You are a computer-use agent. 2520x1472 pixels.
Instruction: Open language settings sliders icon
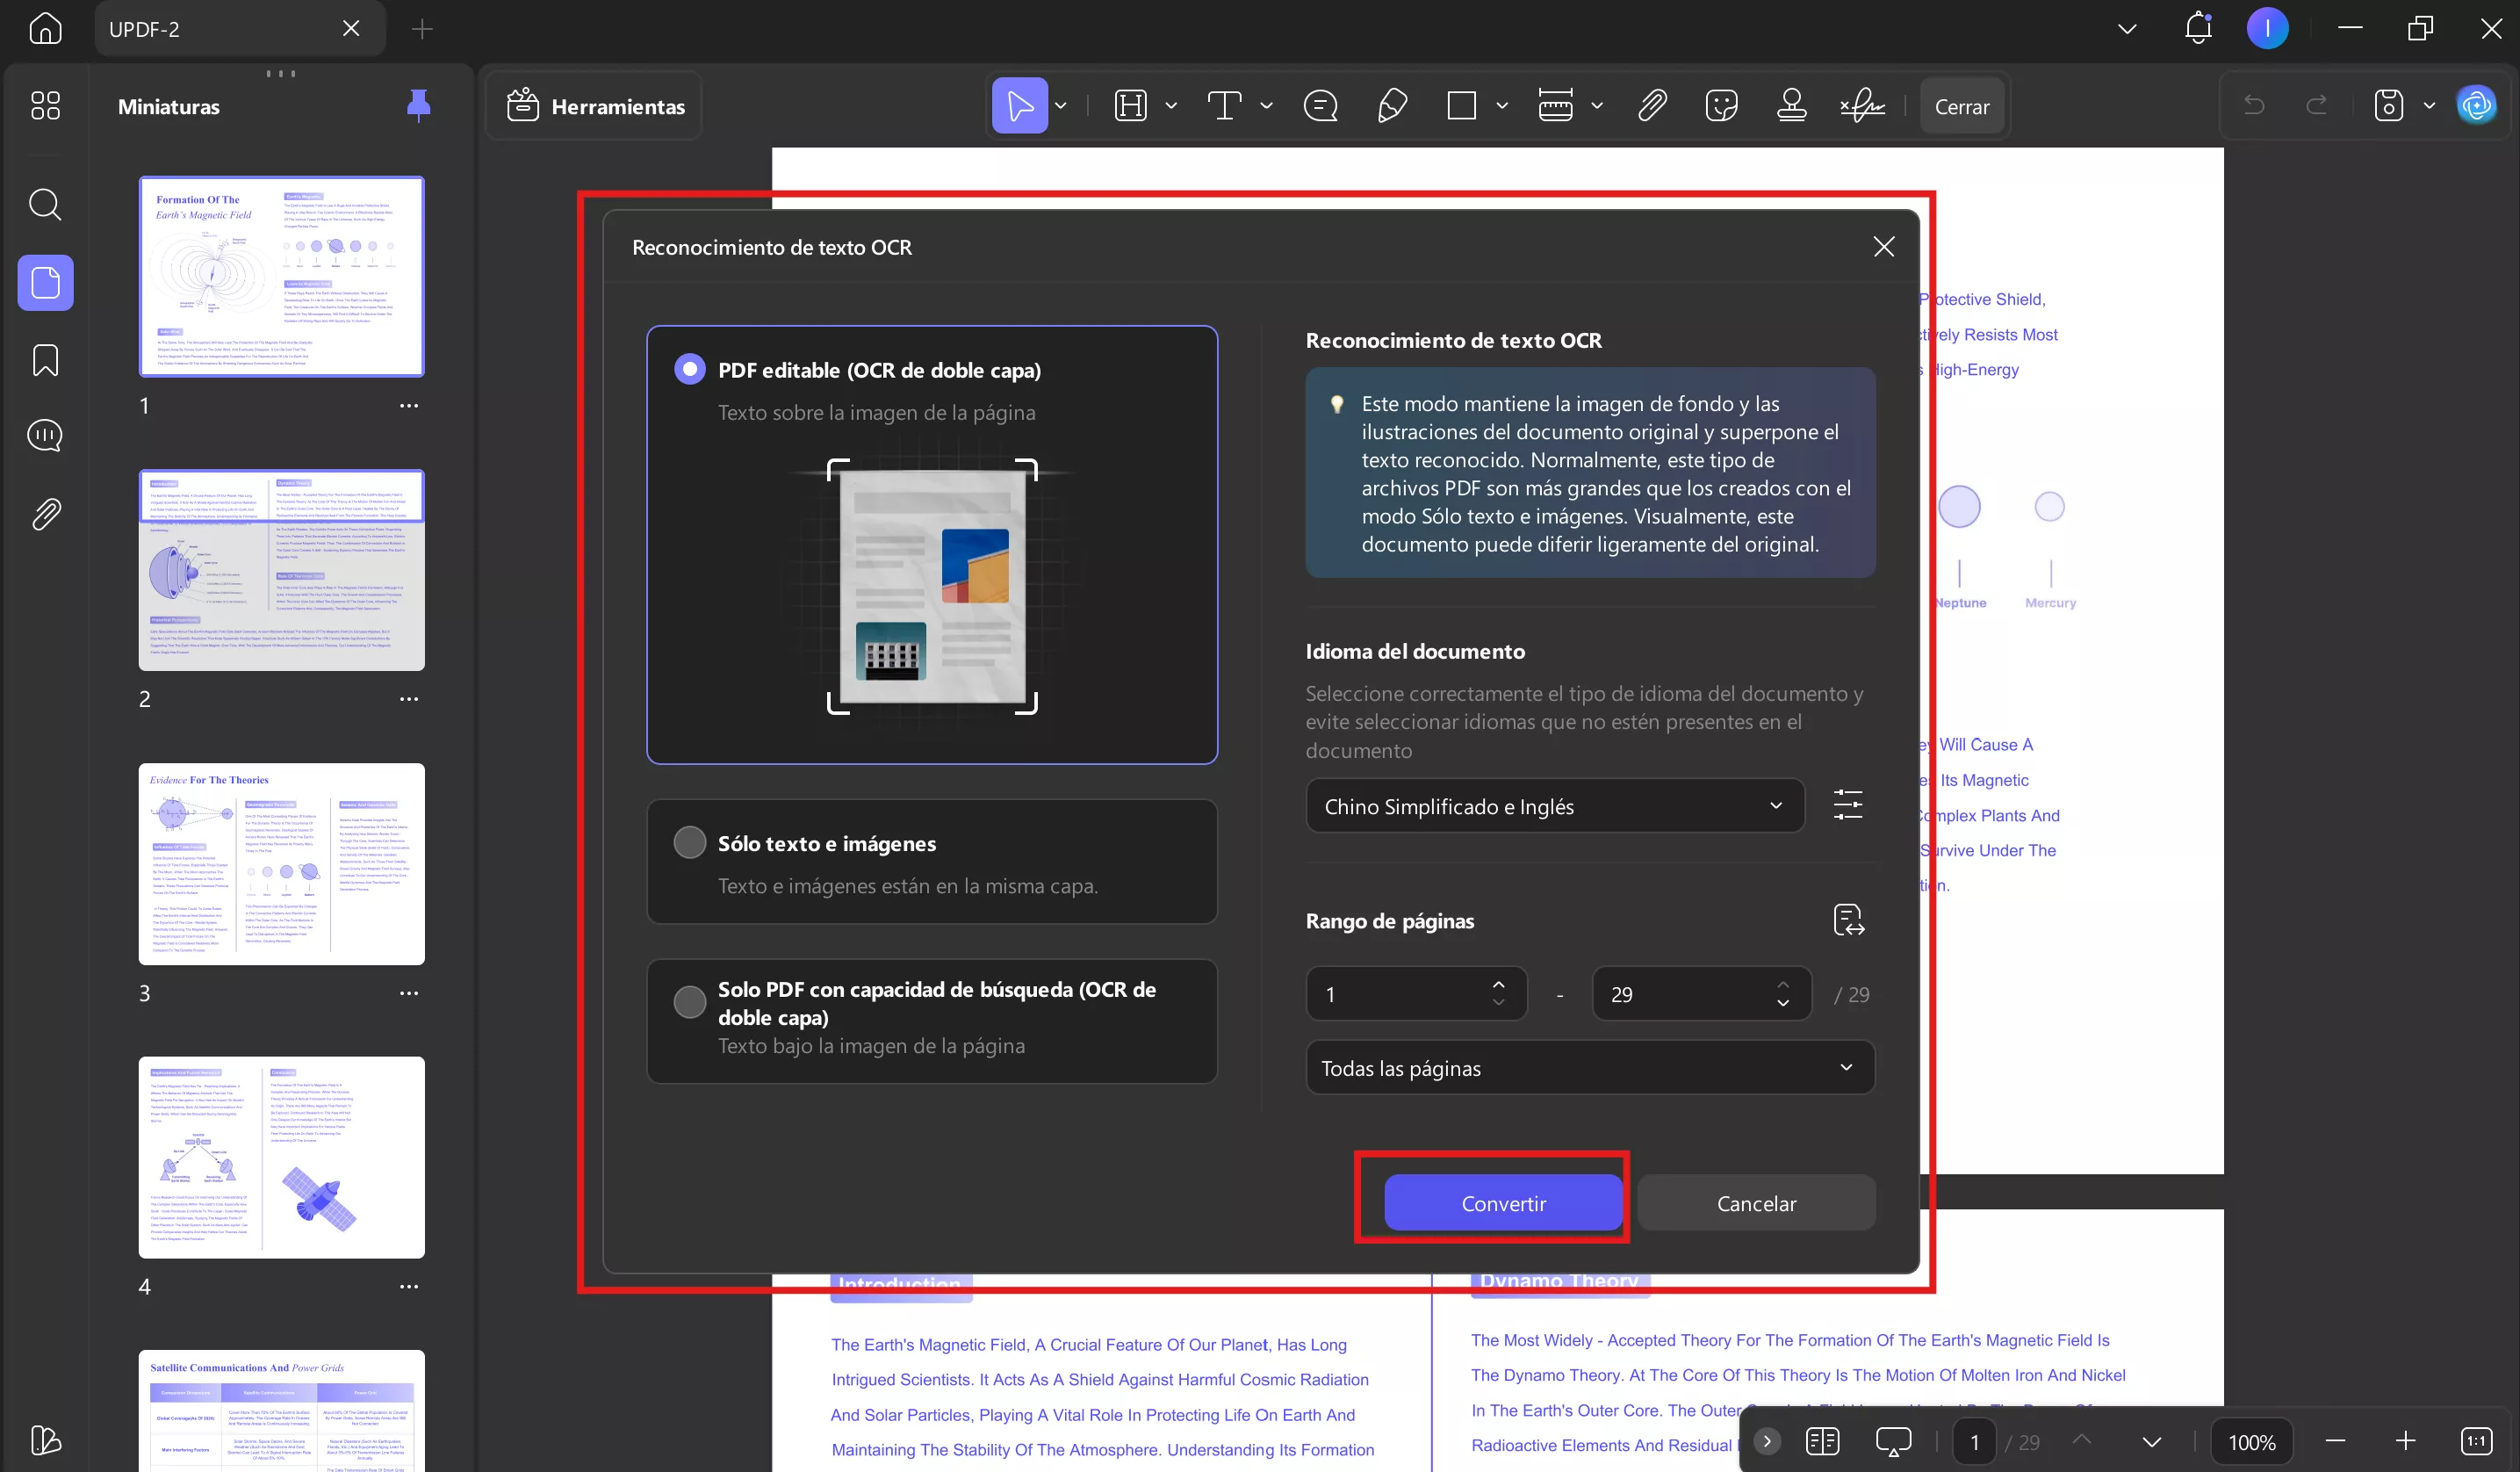[1848, 804]
